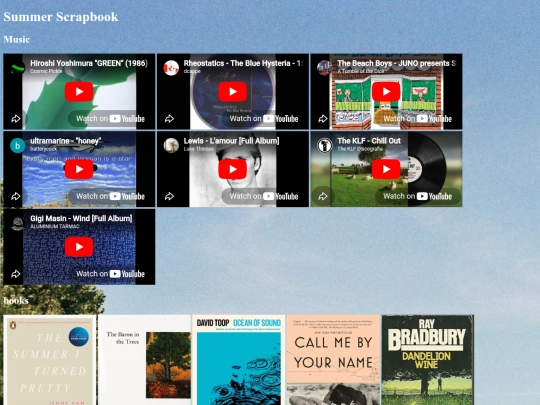Open Luke Thinnes channel avatar on Lewis video
Image resolution: width=540 pixels, height=405 pixels.
click(171, 145)
